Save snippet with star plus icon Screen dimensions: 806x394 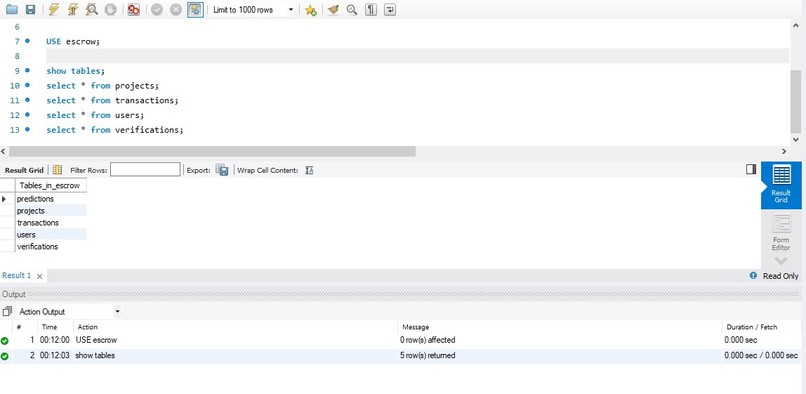[310, 10]
